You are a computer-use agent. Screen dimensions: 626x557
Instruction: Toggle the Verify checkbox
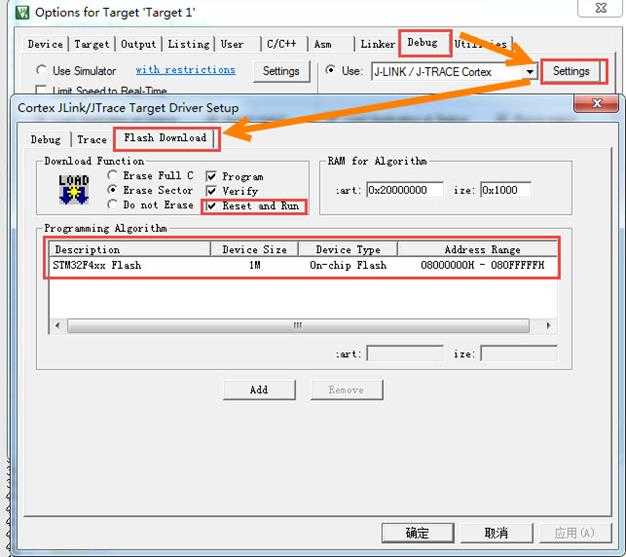click(x=211, y=190)
